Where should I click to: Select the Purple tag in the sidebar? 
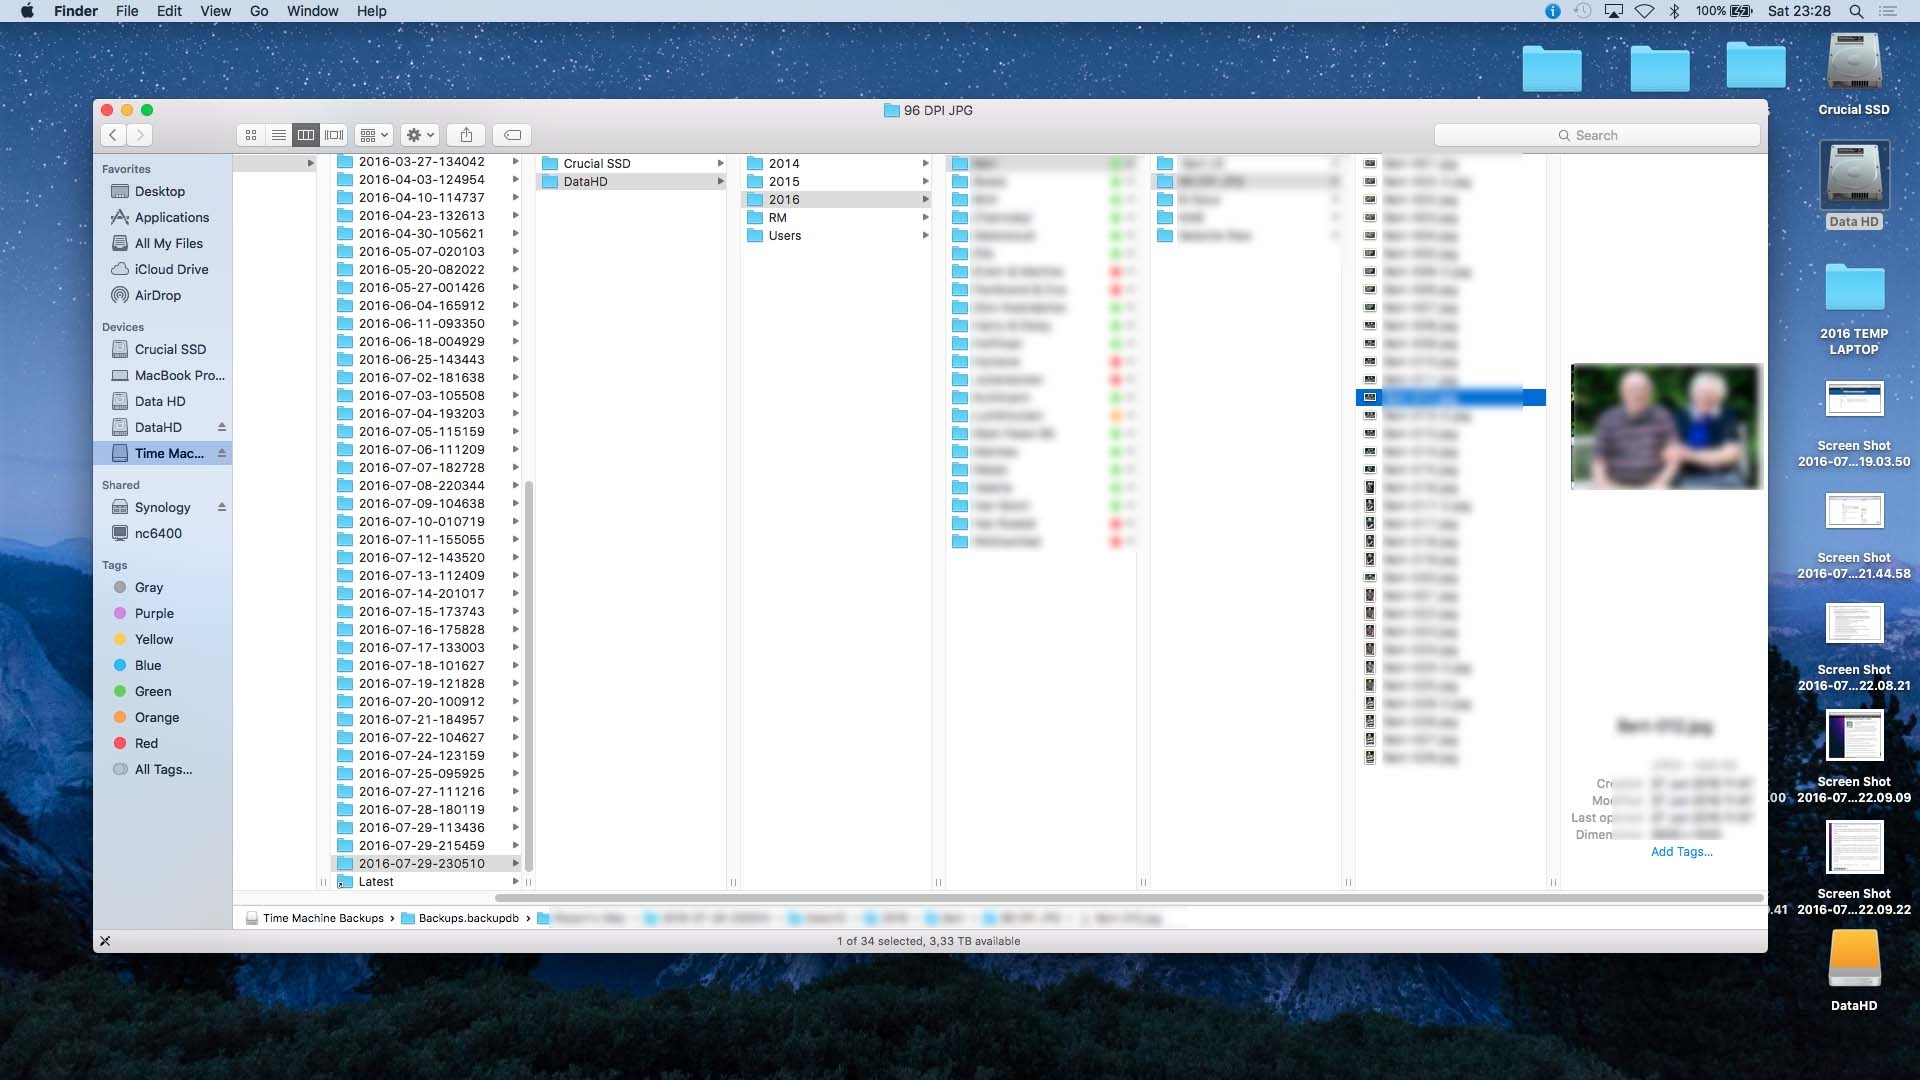tap(154, 613)
